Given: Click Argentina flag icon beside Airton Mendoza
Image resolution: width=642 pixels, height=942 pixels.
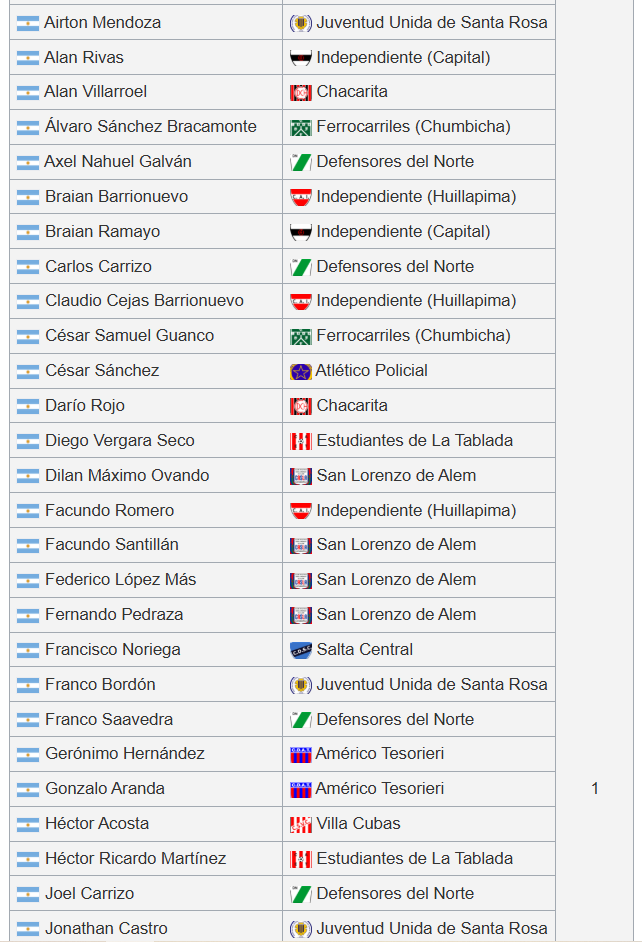Looking at the screenshot, I should [28, 23].
